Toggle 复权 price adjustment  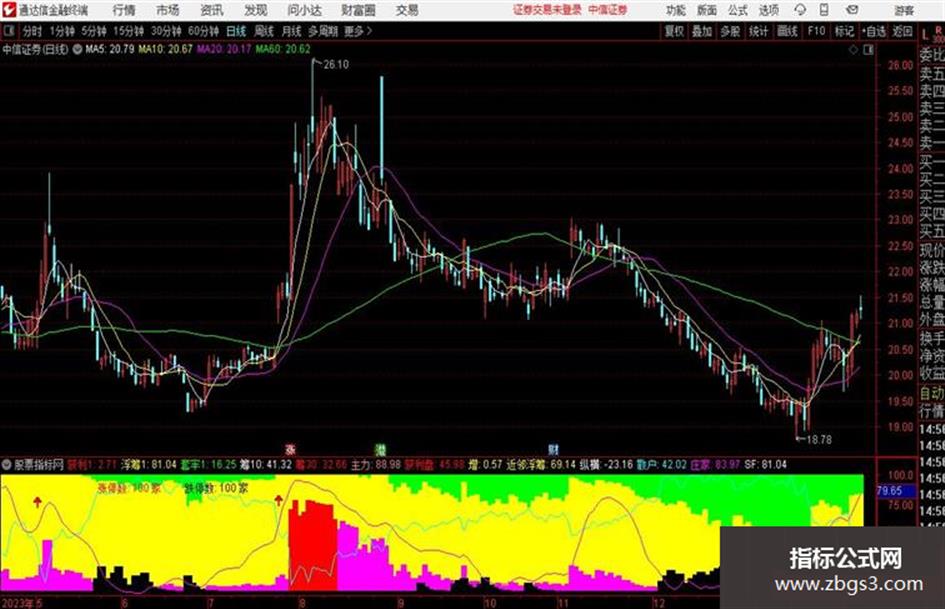[674, 31]
